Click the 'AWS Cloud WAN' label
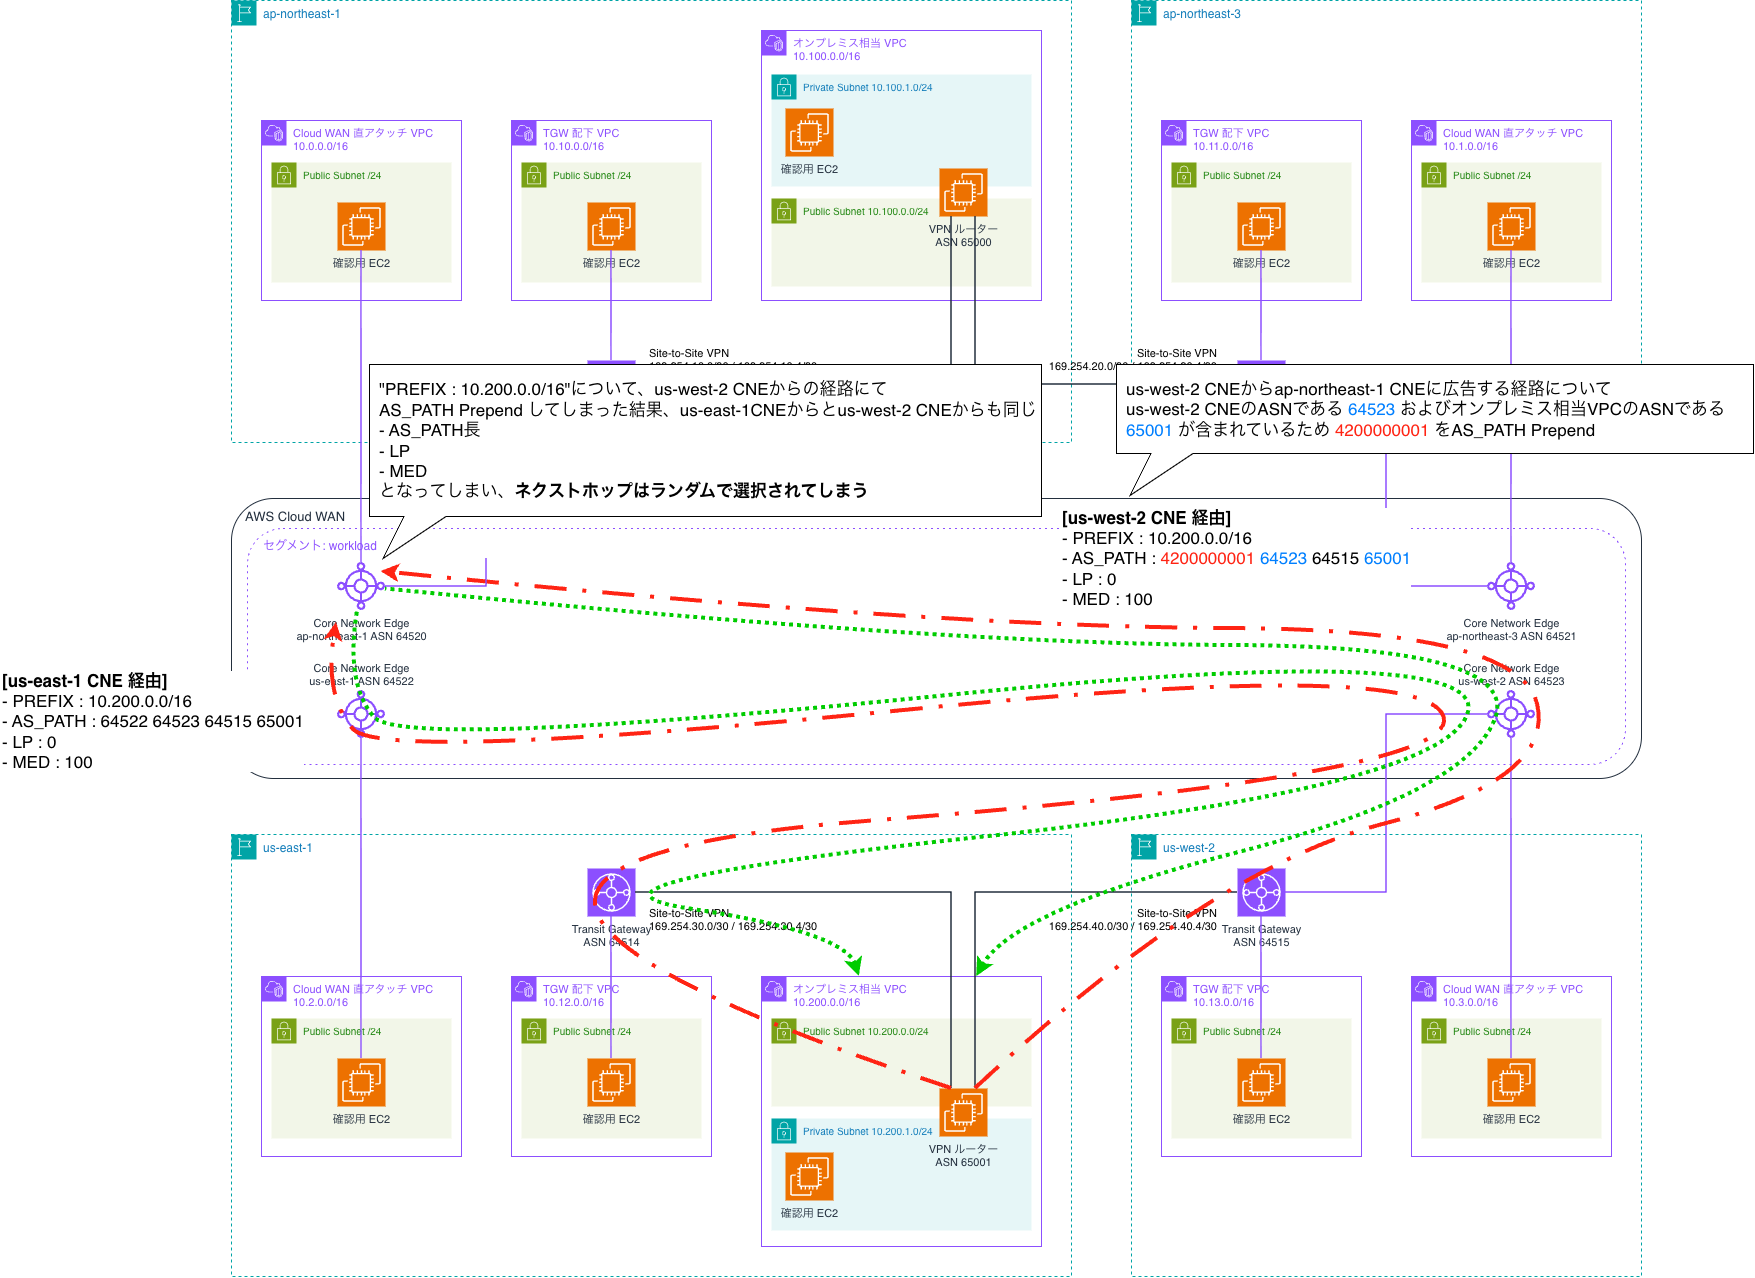This screenshot has height=1278, width=1755. (x=295, y=517)
